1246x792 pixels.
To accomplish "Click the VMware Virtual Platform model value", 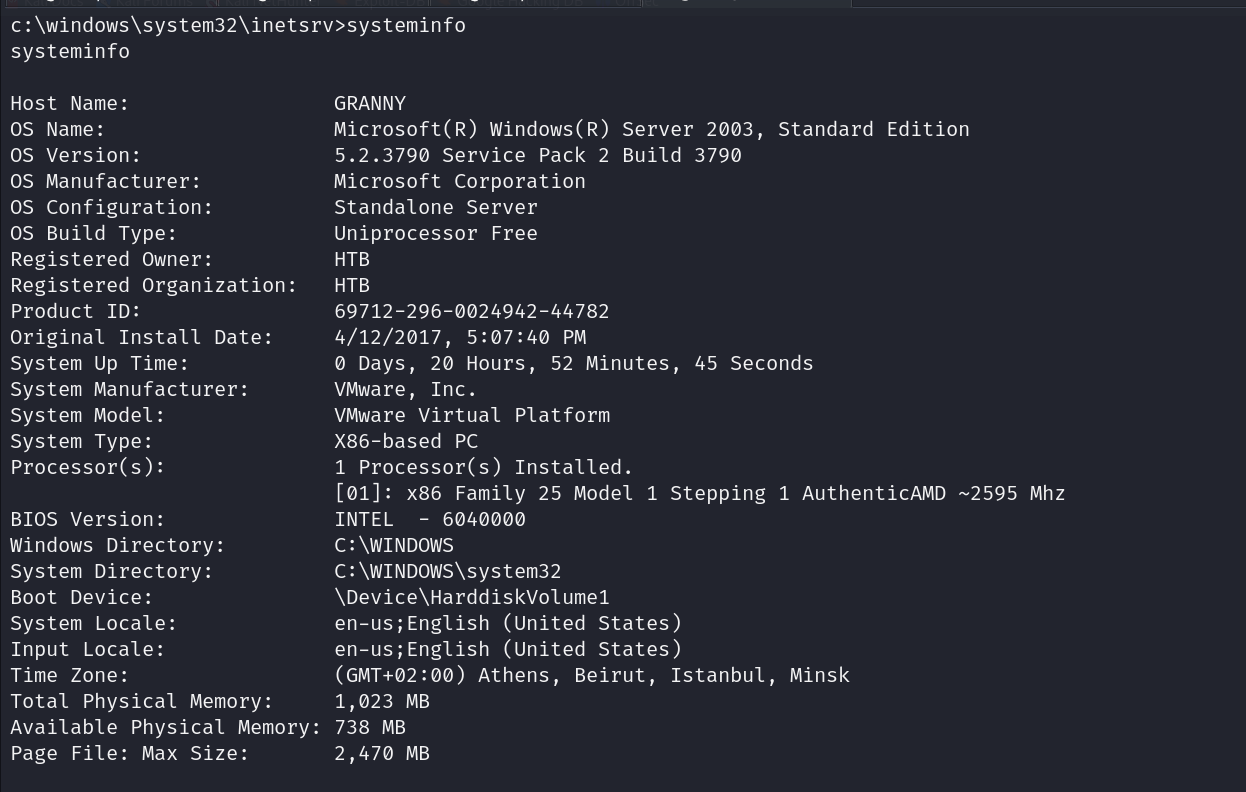I will [x=471, y=415].
